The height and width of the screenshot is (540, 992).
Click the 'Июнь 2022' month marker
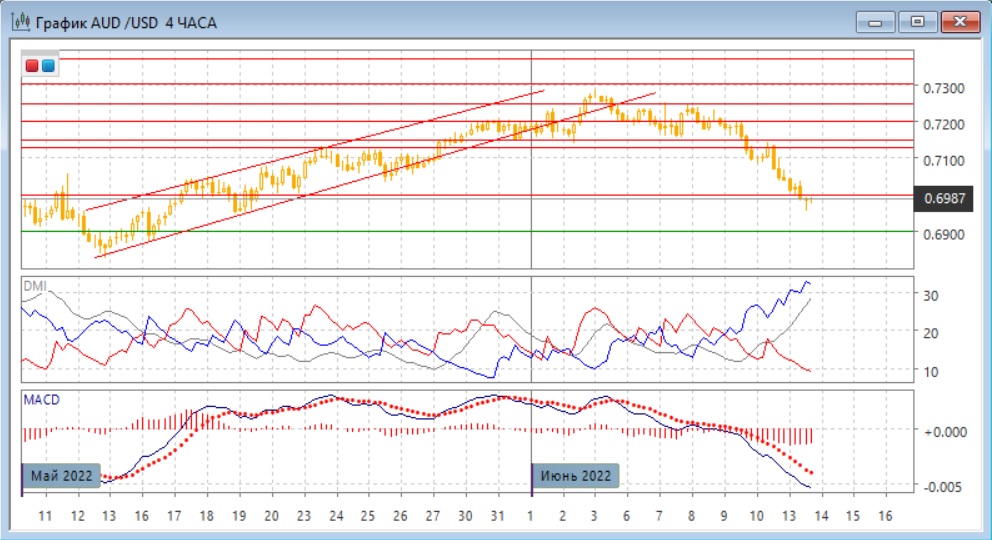576,475
